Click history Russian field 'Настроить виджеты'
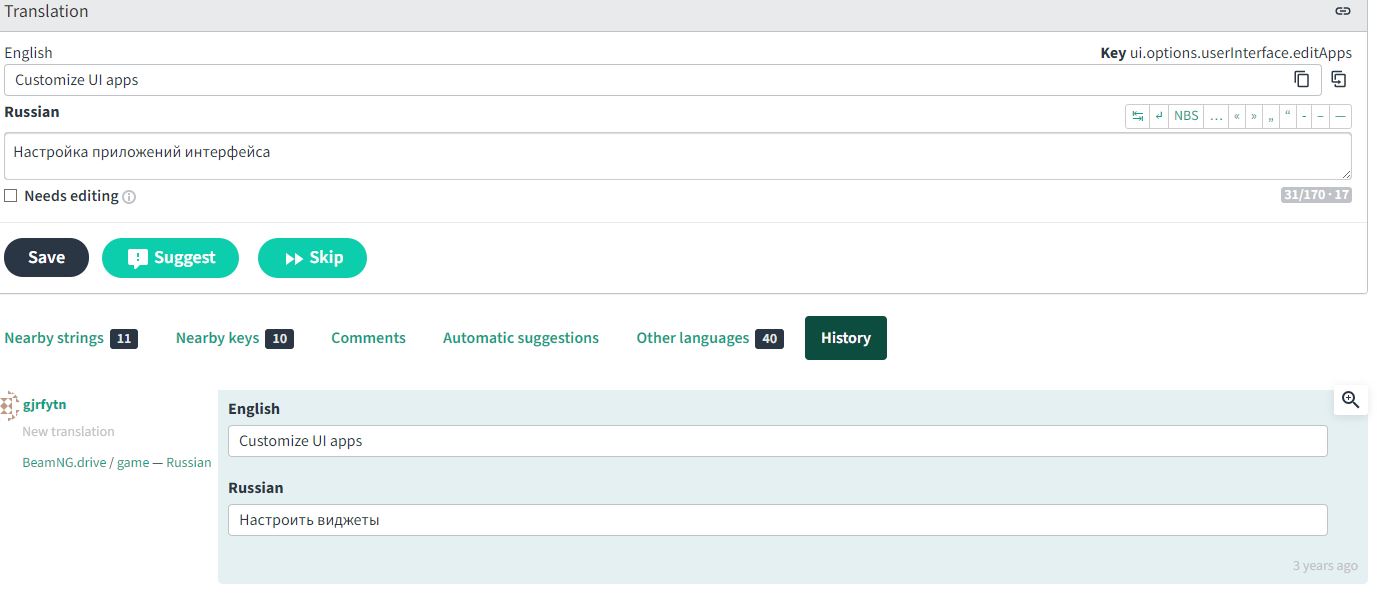Screen dimensions: 1377x594 [778, 520]
